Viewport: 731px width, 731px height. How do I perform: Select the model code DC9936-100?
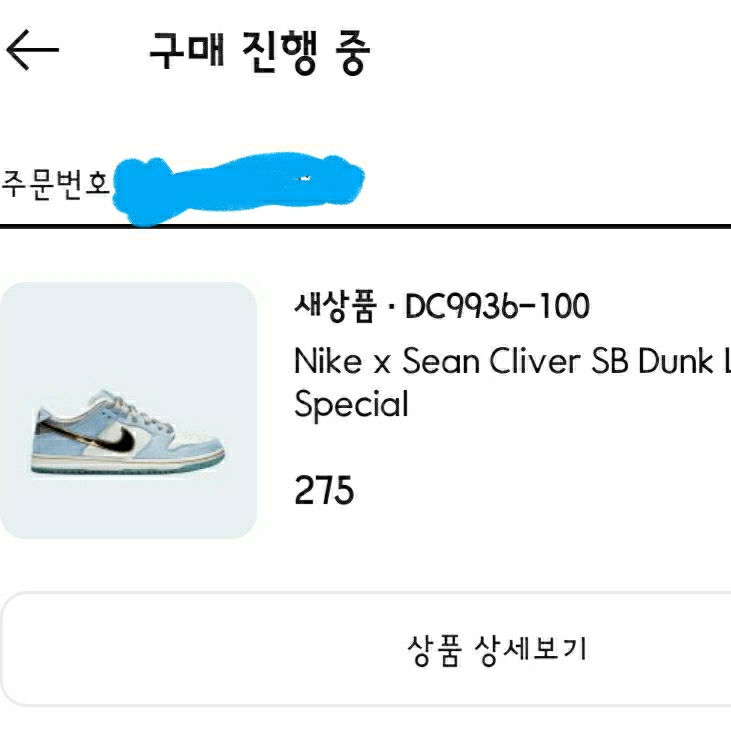click(x=497, y=307)
